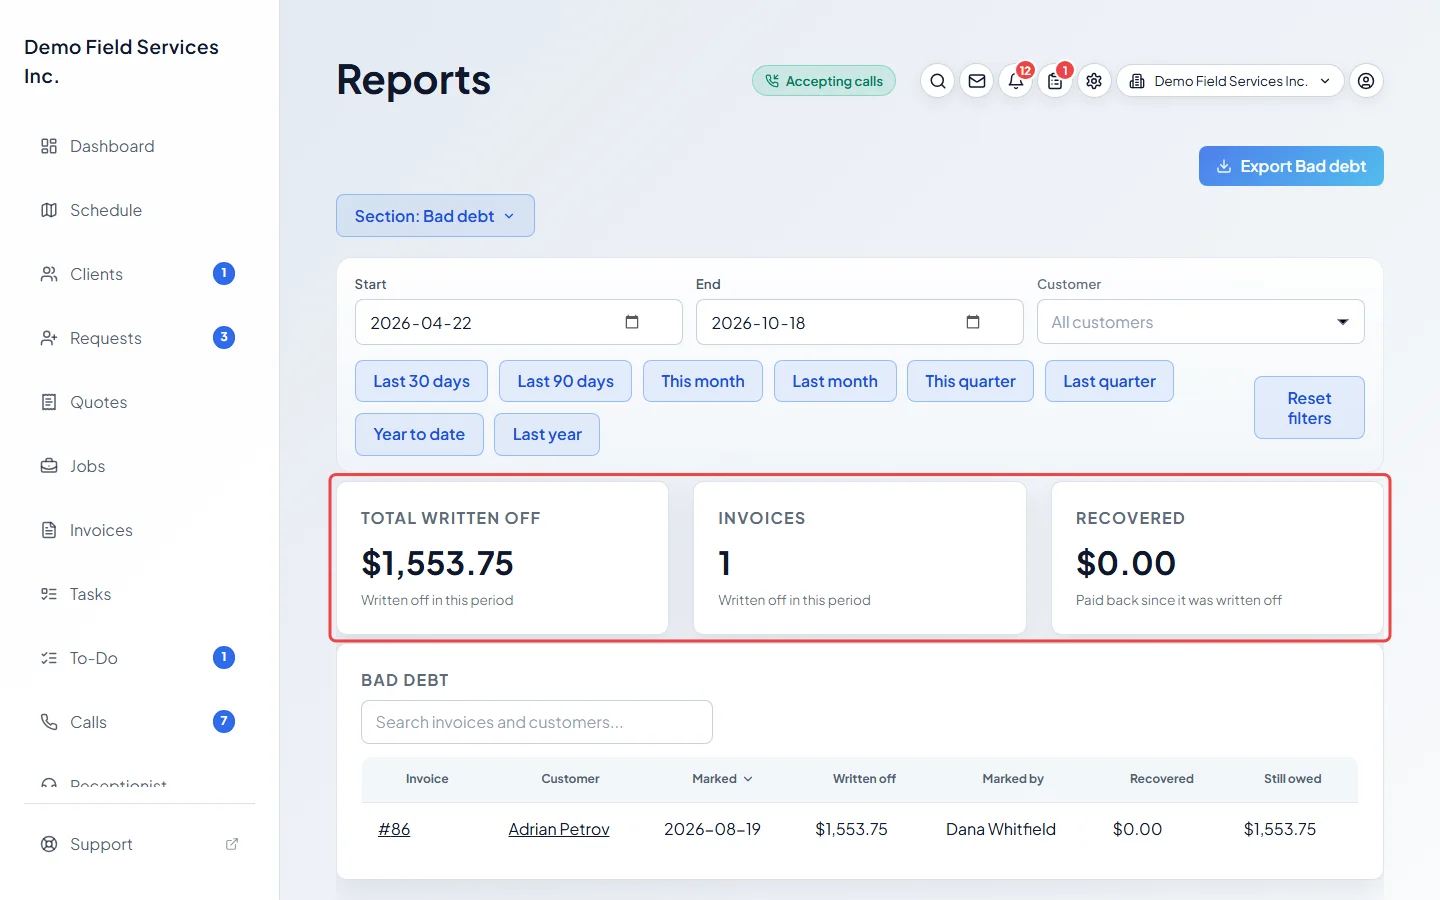Open the mail messages icon
Screen dimensions: 1440x900
point(977,81)
